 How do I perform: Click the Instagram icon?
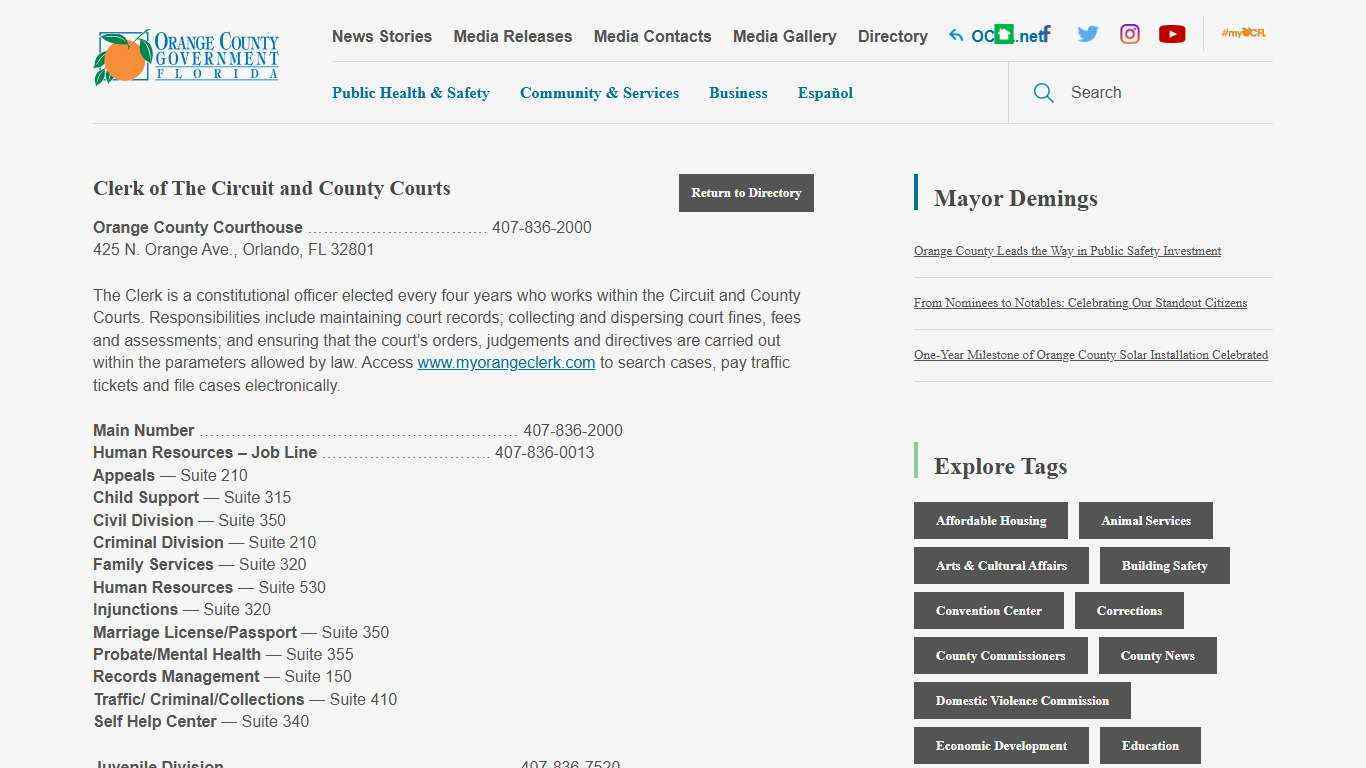[x=1129, y=33]
